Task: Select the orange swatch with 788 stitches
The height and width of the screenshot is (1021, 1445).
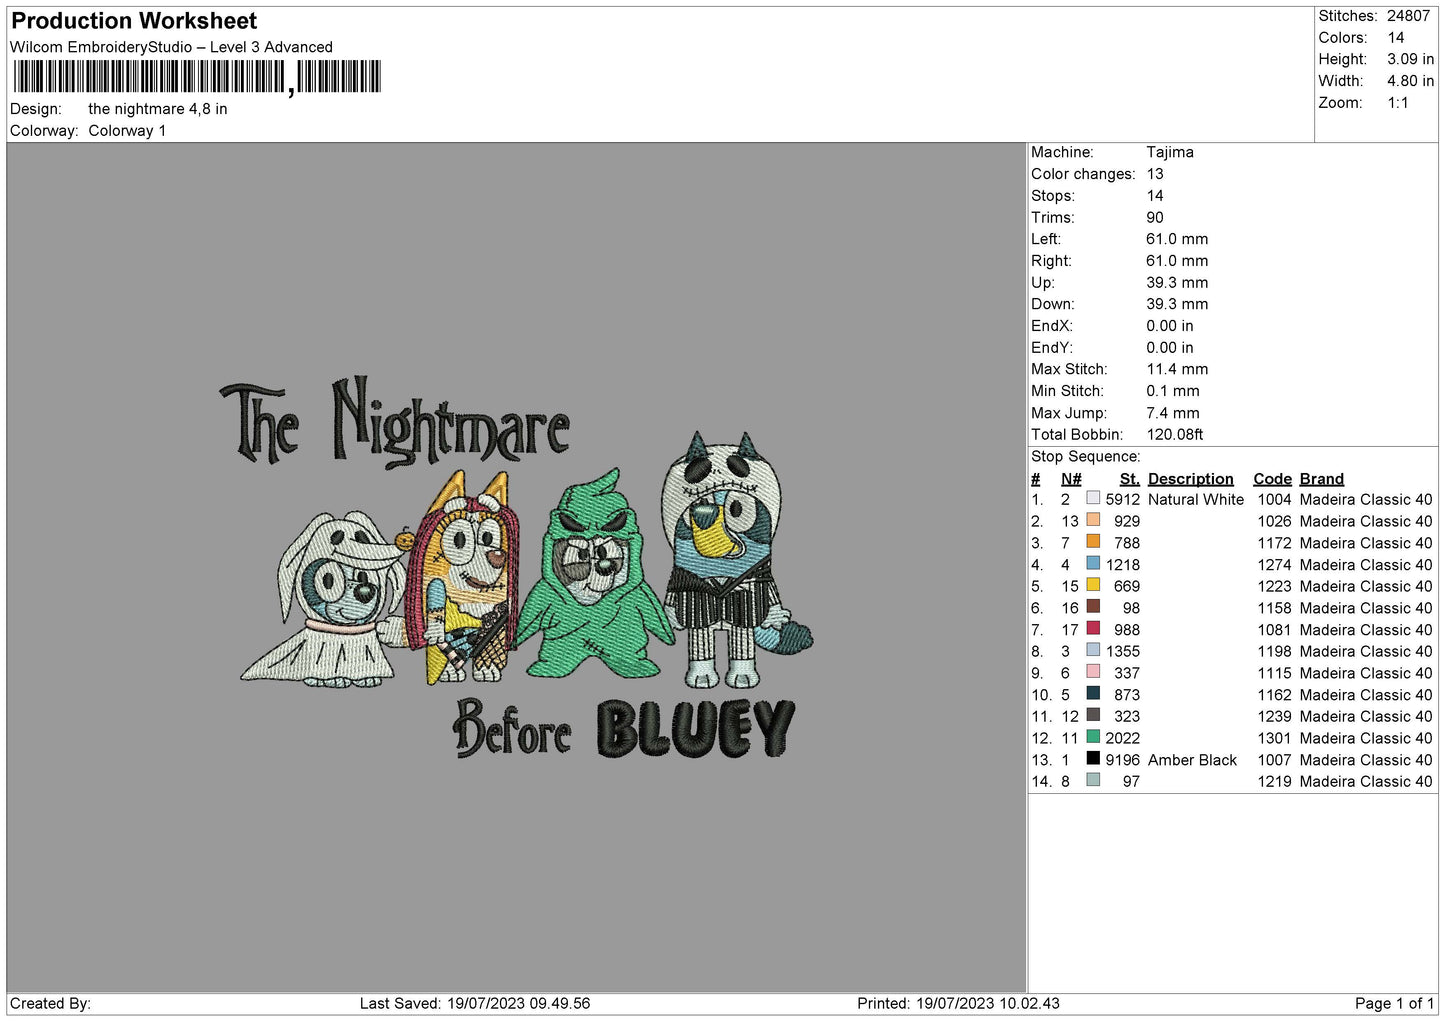Action: (x=1093, y=543)
